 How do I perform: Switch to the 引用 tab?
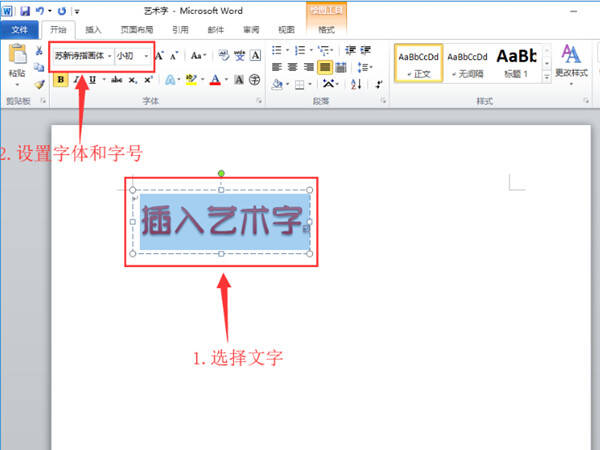[x=180, y=29]
